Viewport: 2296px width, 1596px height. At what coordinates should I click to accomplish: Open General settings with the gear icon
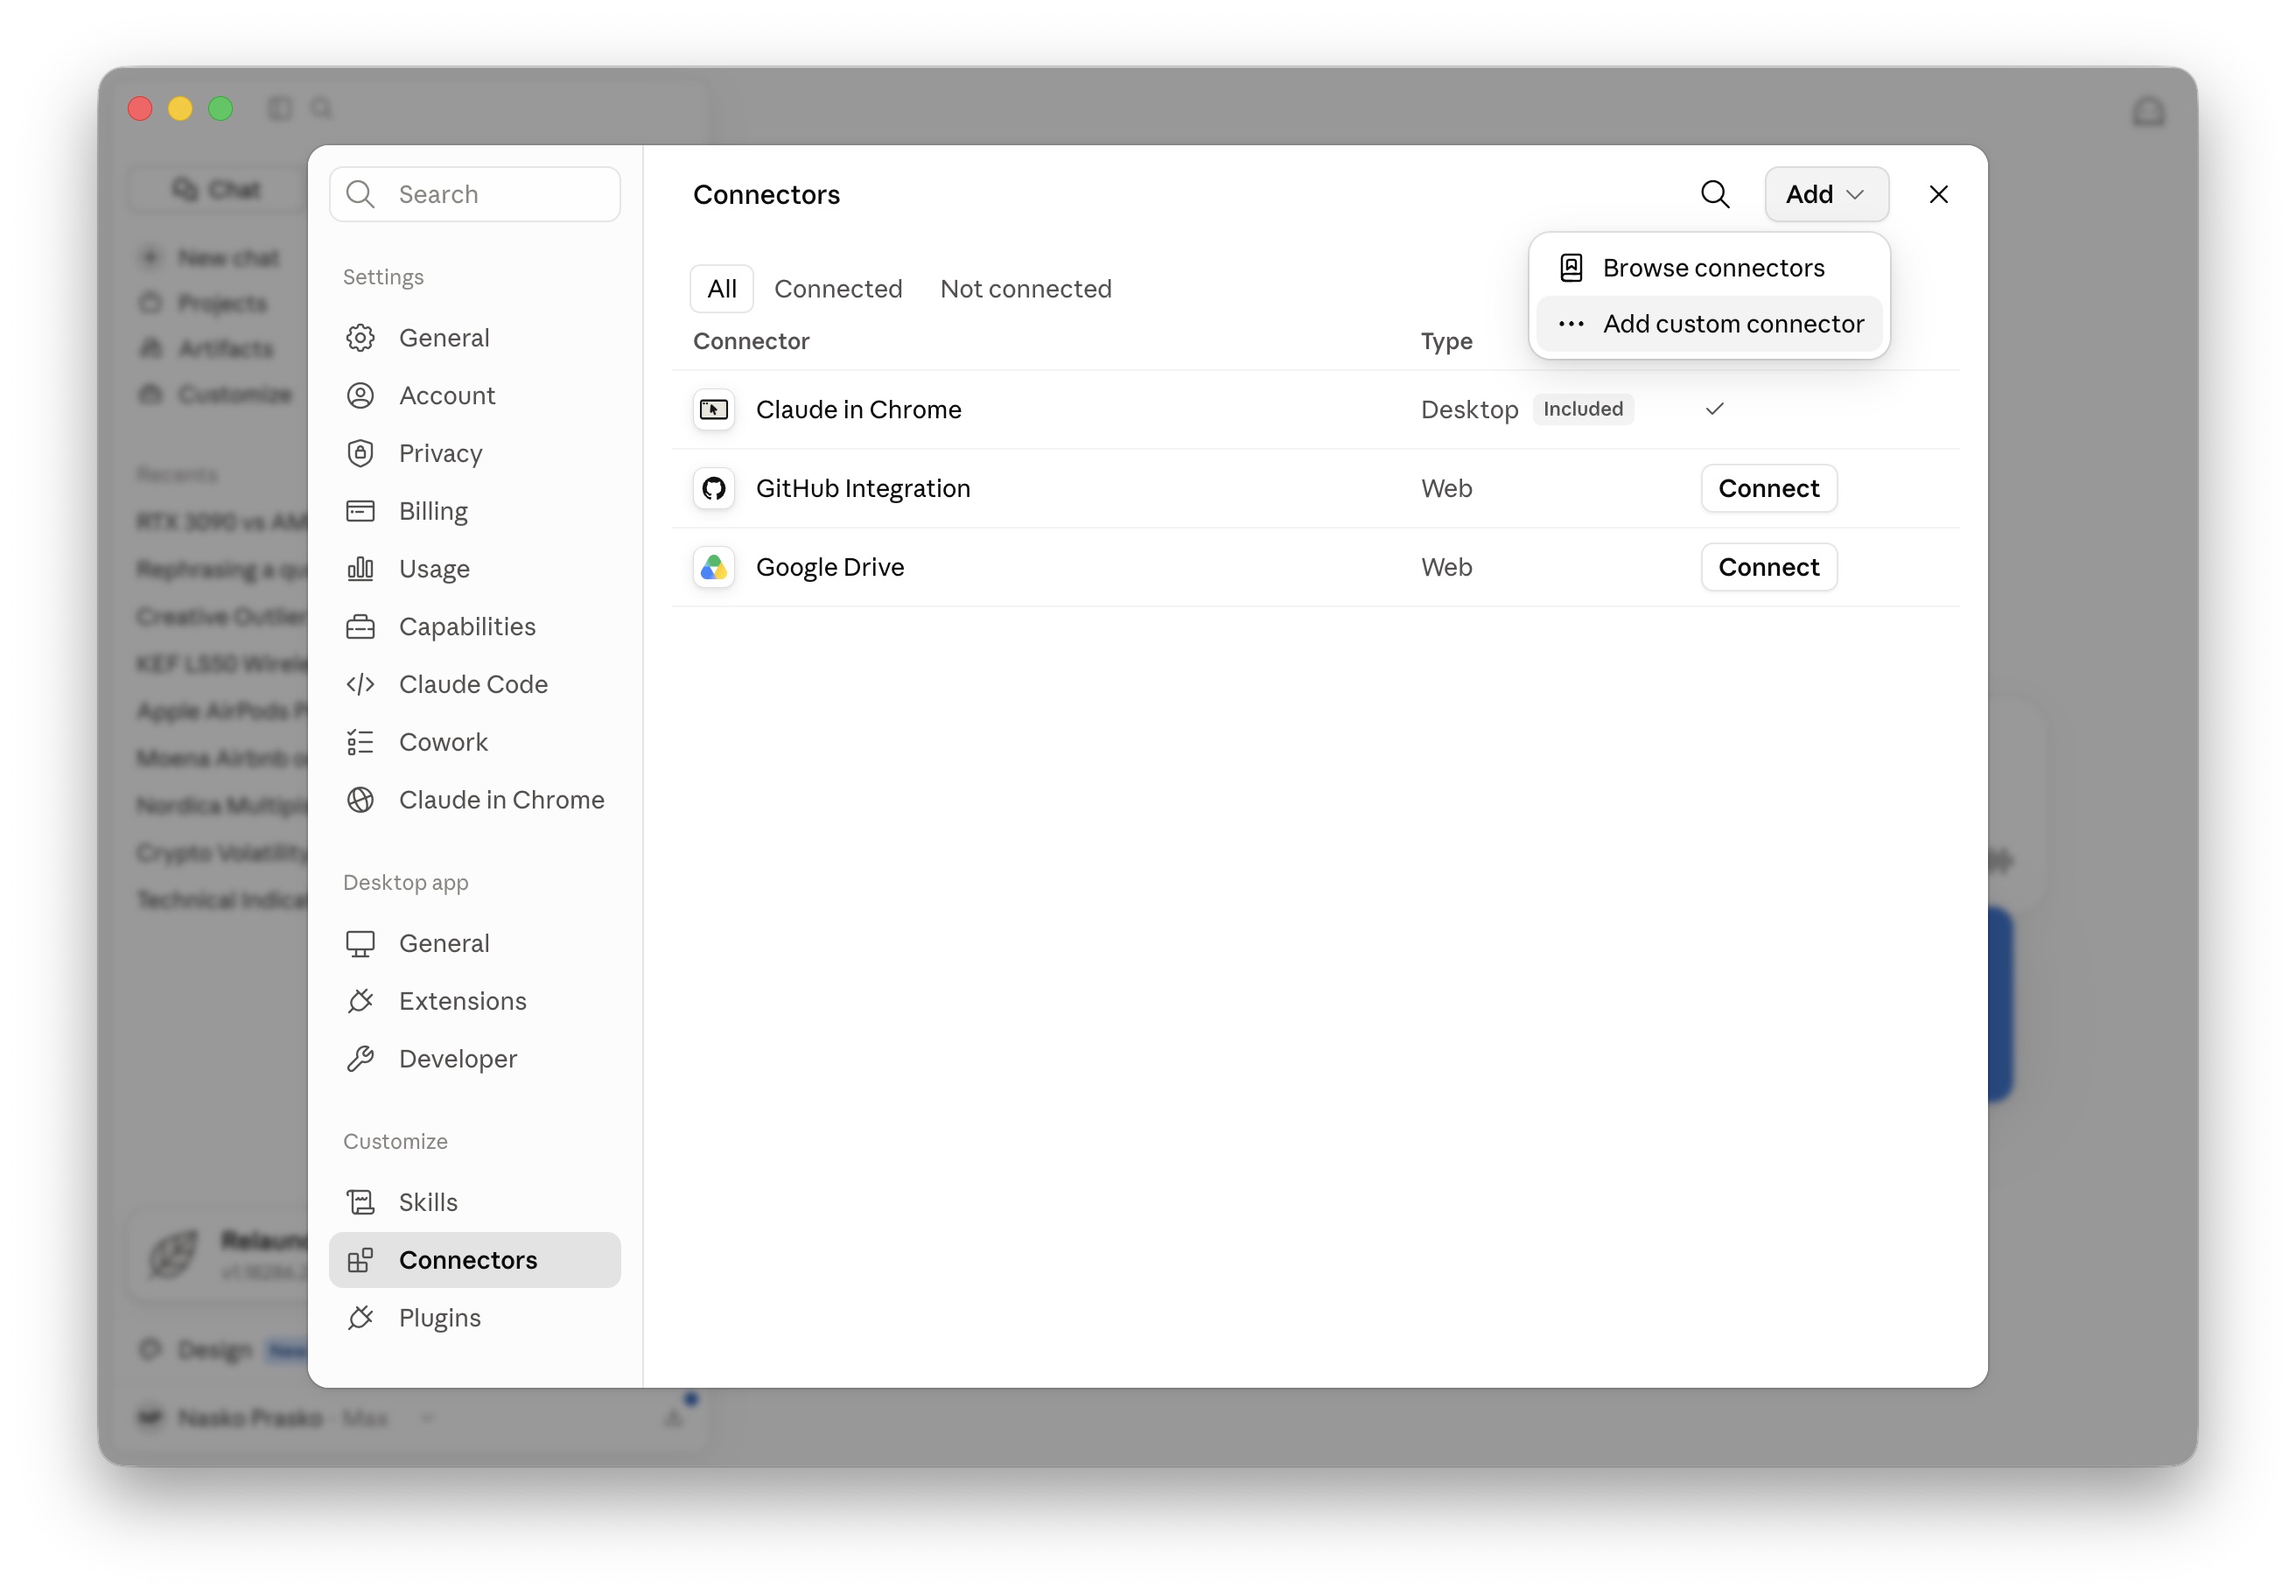[x=474, y=338]
